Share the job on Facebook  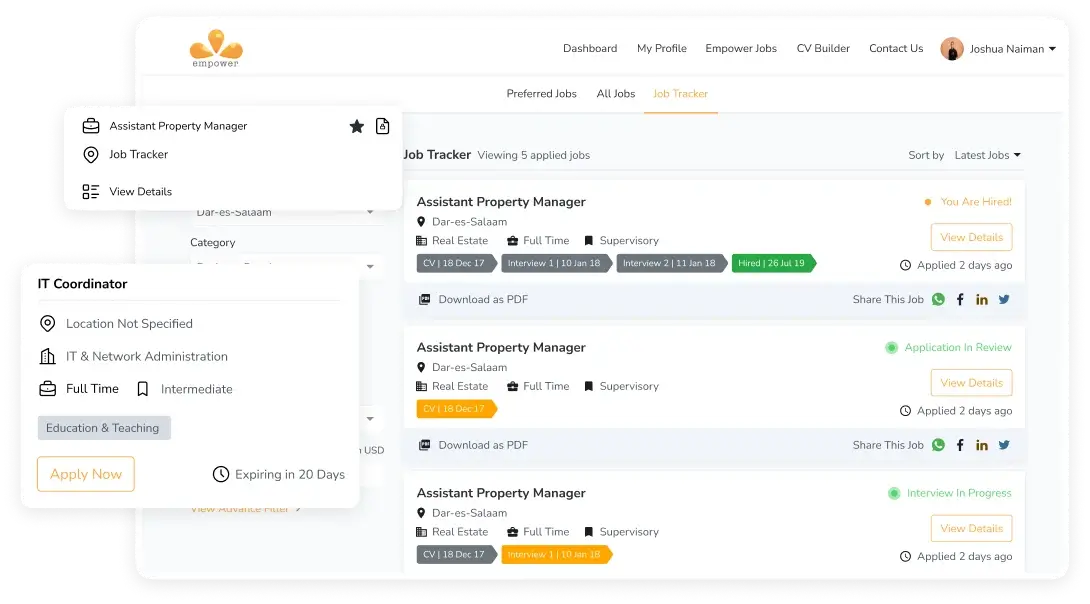(x=959, y=299)
